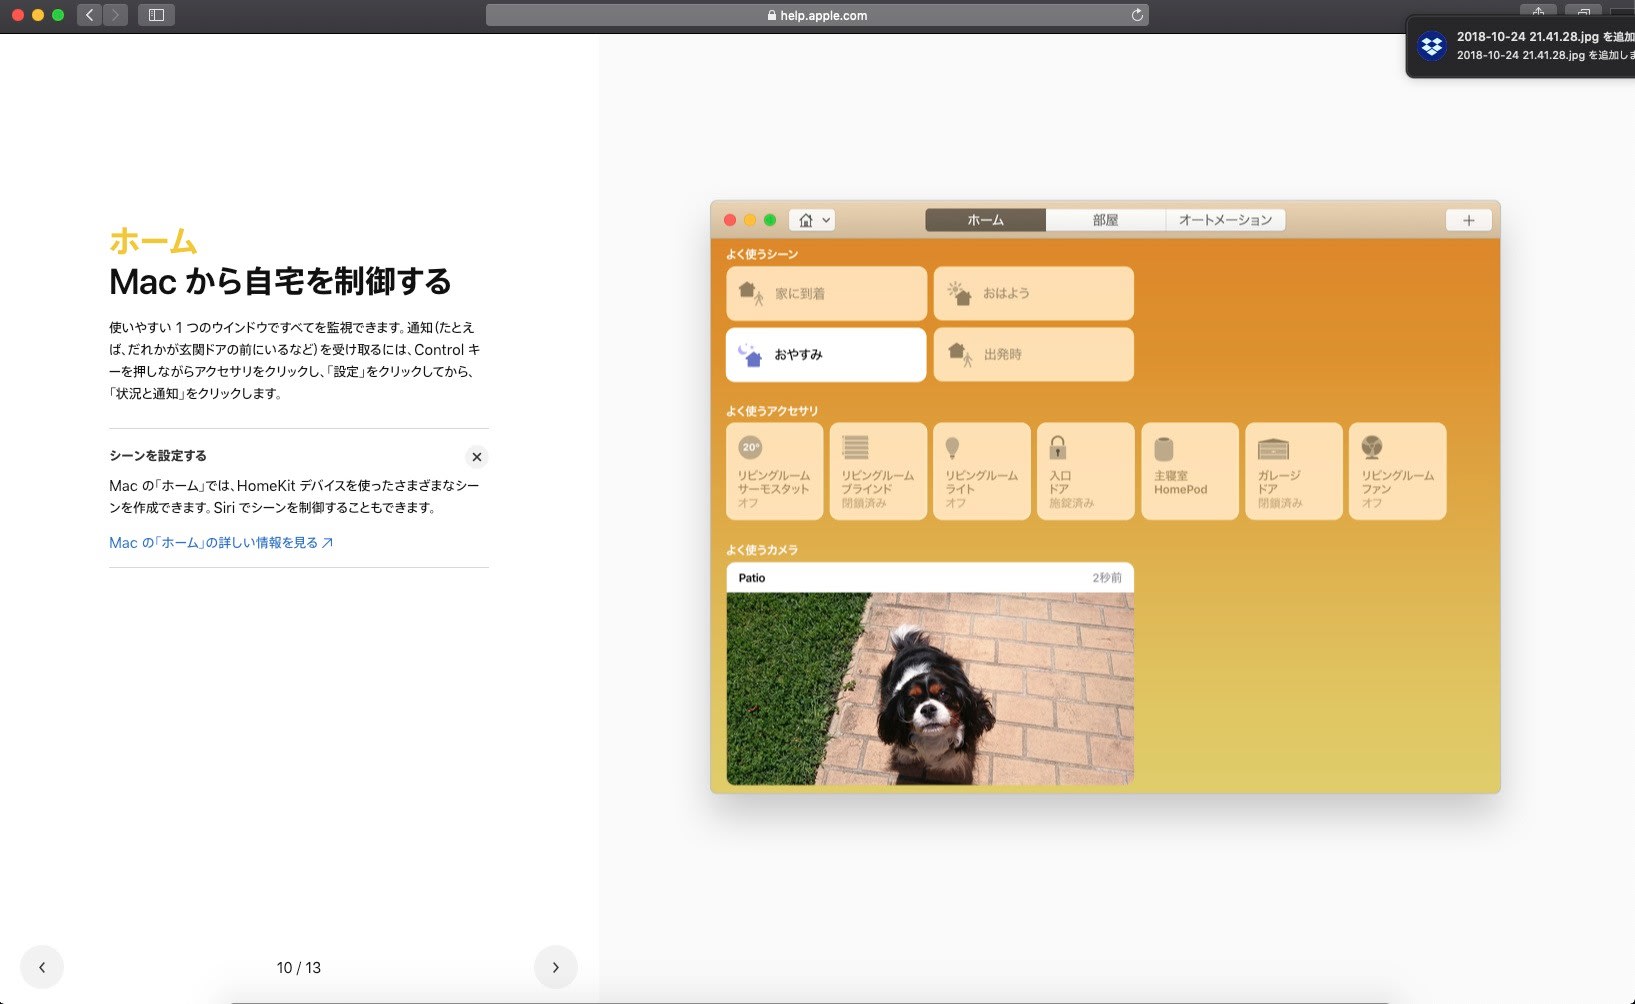
Task: Click the help.apple.com address bar
Action: pyautogui.click(x=816, y=15)
